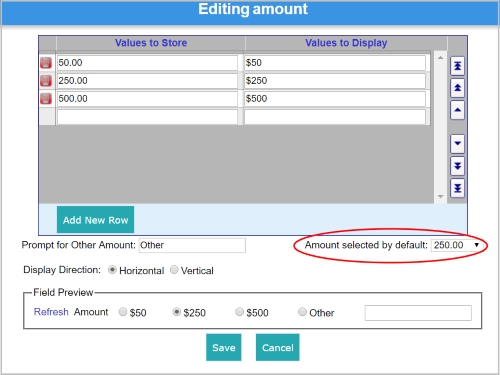Click Add New Row button
The height and width of the screenshot is (375, 500).
[95, 220]
